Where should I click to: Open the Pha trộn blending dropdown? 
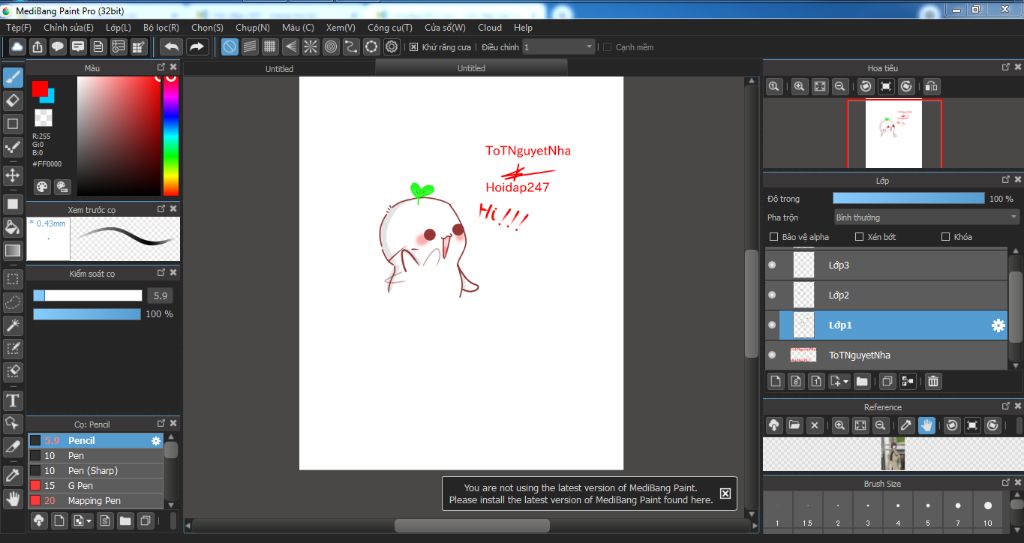926,218
